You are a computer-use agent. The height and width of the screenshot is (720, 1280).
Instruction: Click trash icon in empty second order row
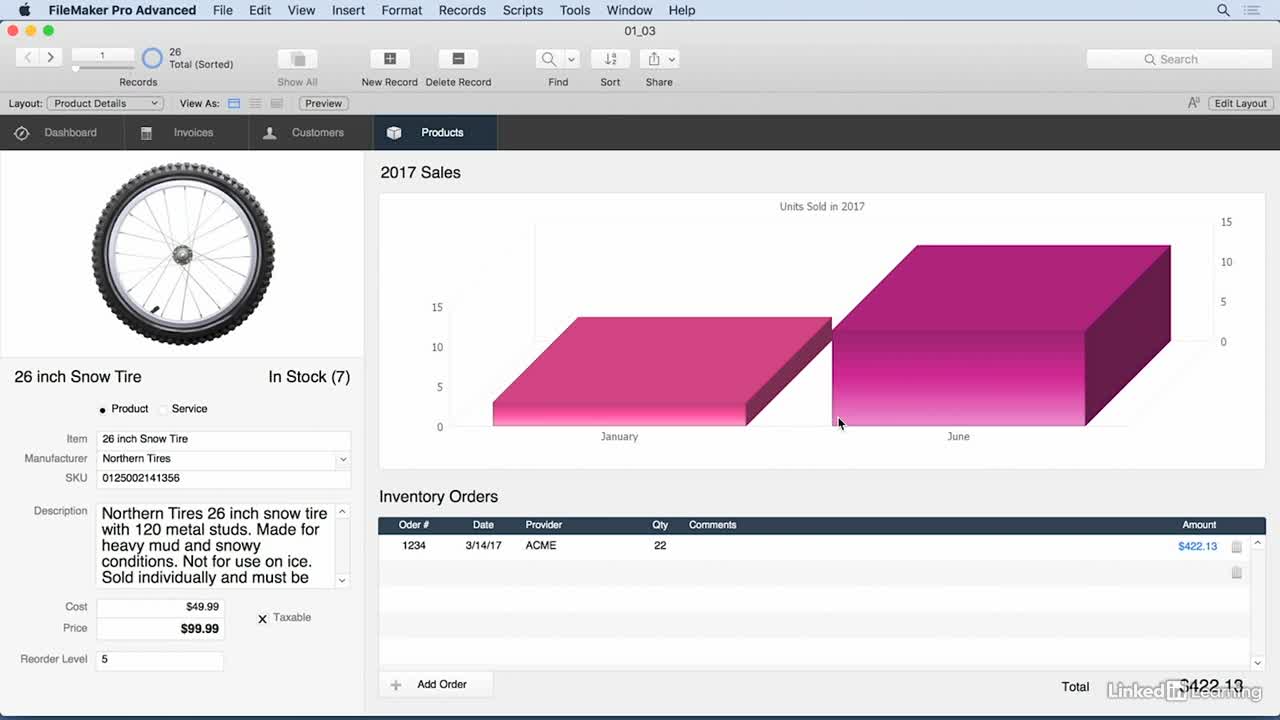1237,573
